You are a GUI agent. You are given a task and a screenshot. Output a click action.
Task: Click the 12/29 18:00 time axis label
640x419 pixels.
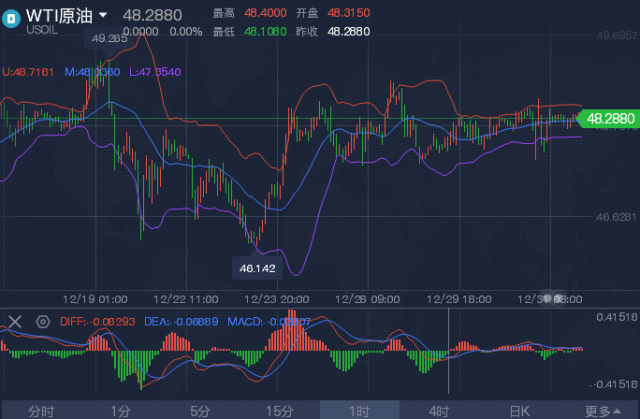click(x=459, y=299)
